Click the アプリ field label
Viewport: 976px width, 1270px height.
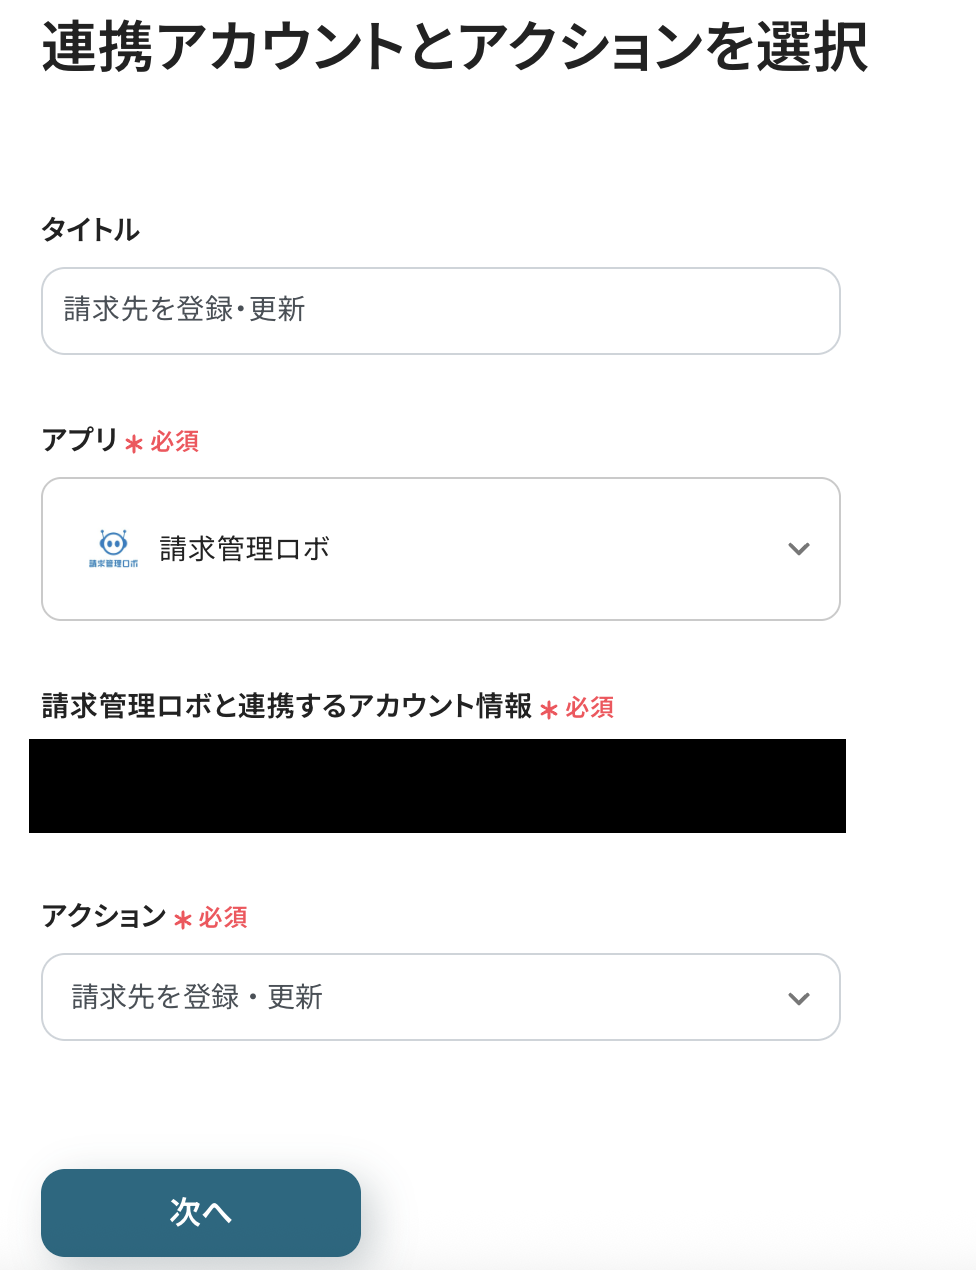(80, 440)
